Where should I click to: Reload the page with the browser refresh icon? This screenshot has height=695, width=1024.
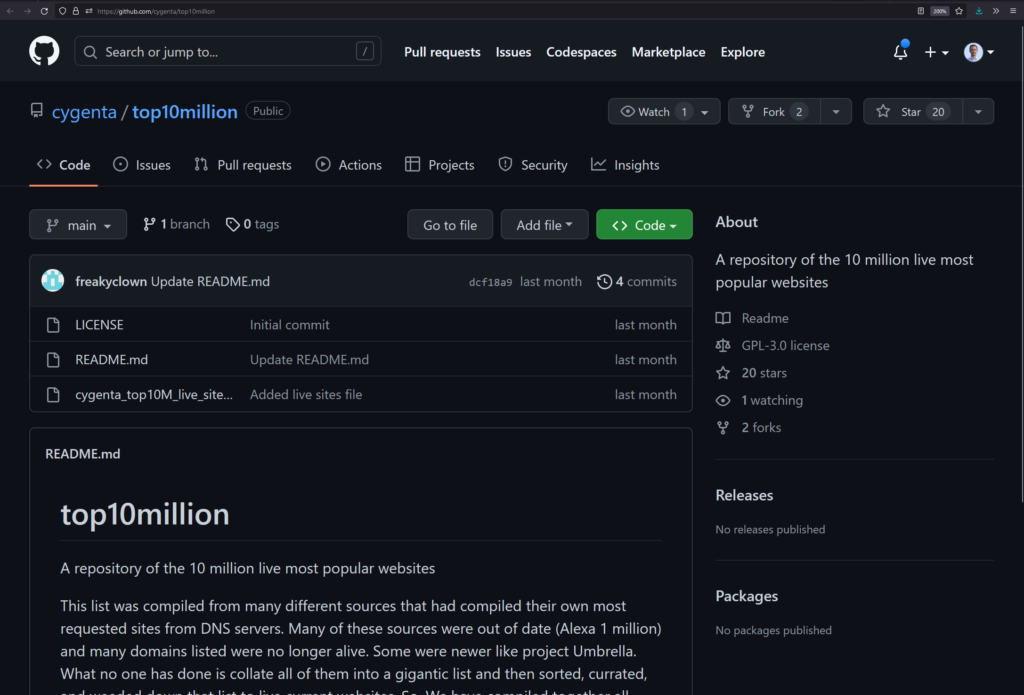[x=44, y=11]
